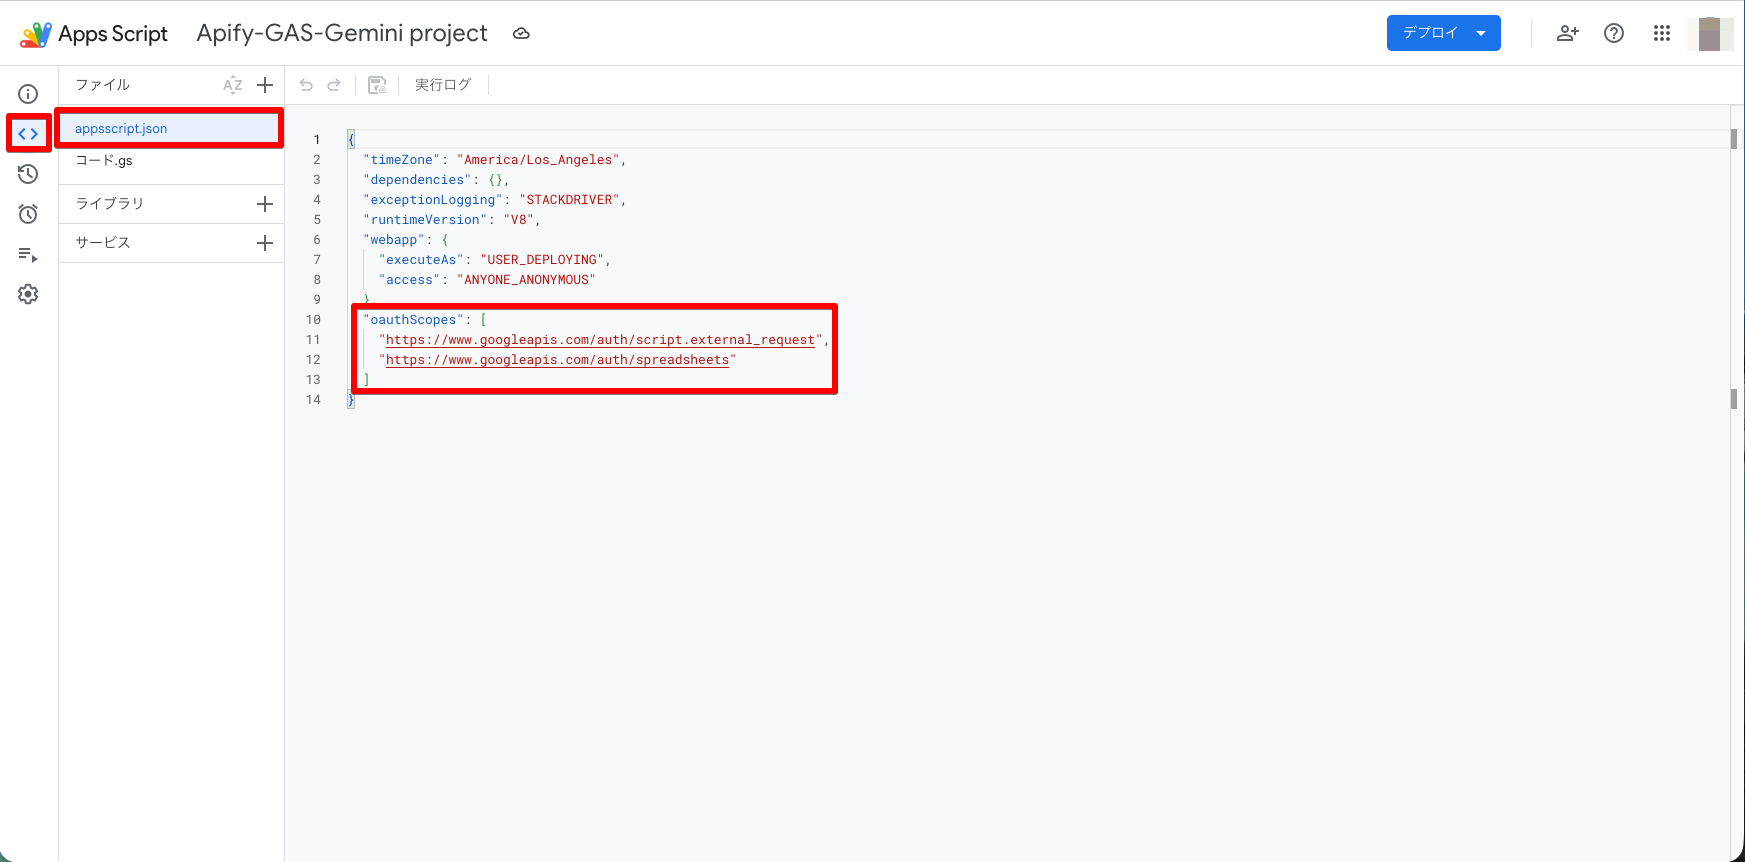Save project with the floppy disk icon
1745x862 pixels.
coord(377,85)
